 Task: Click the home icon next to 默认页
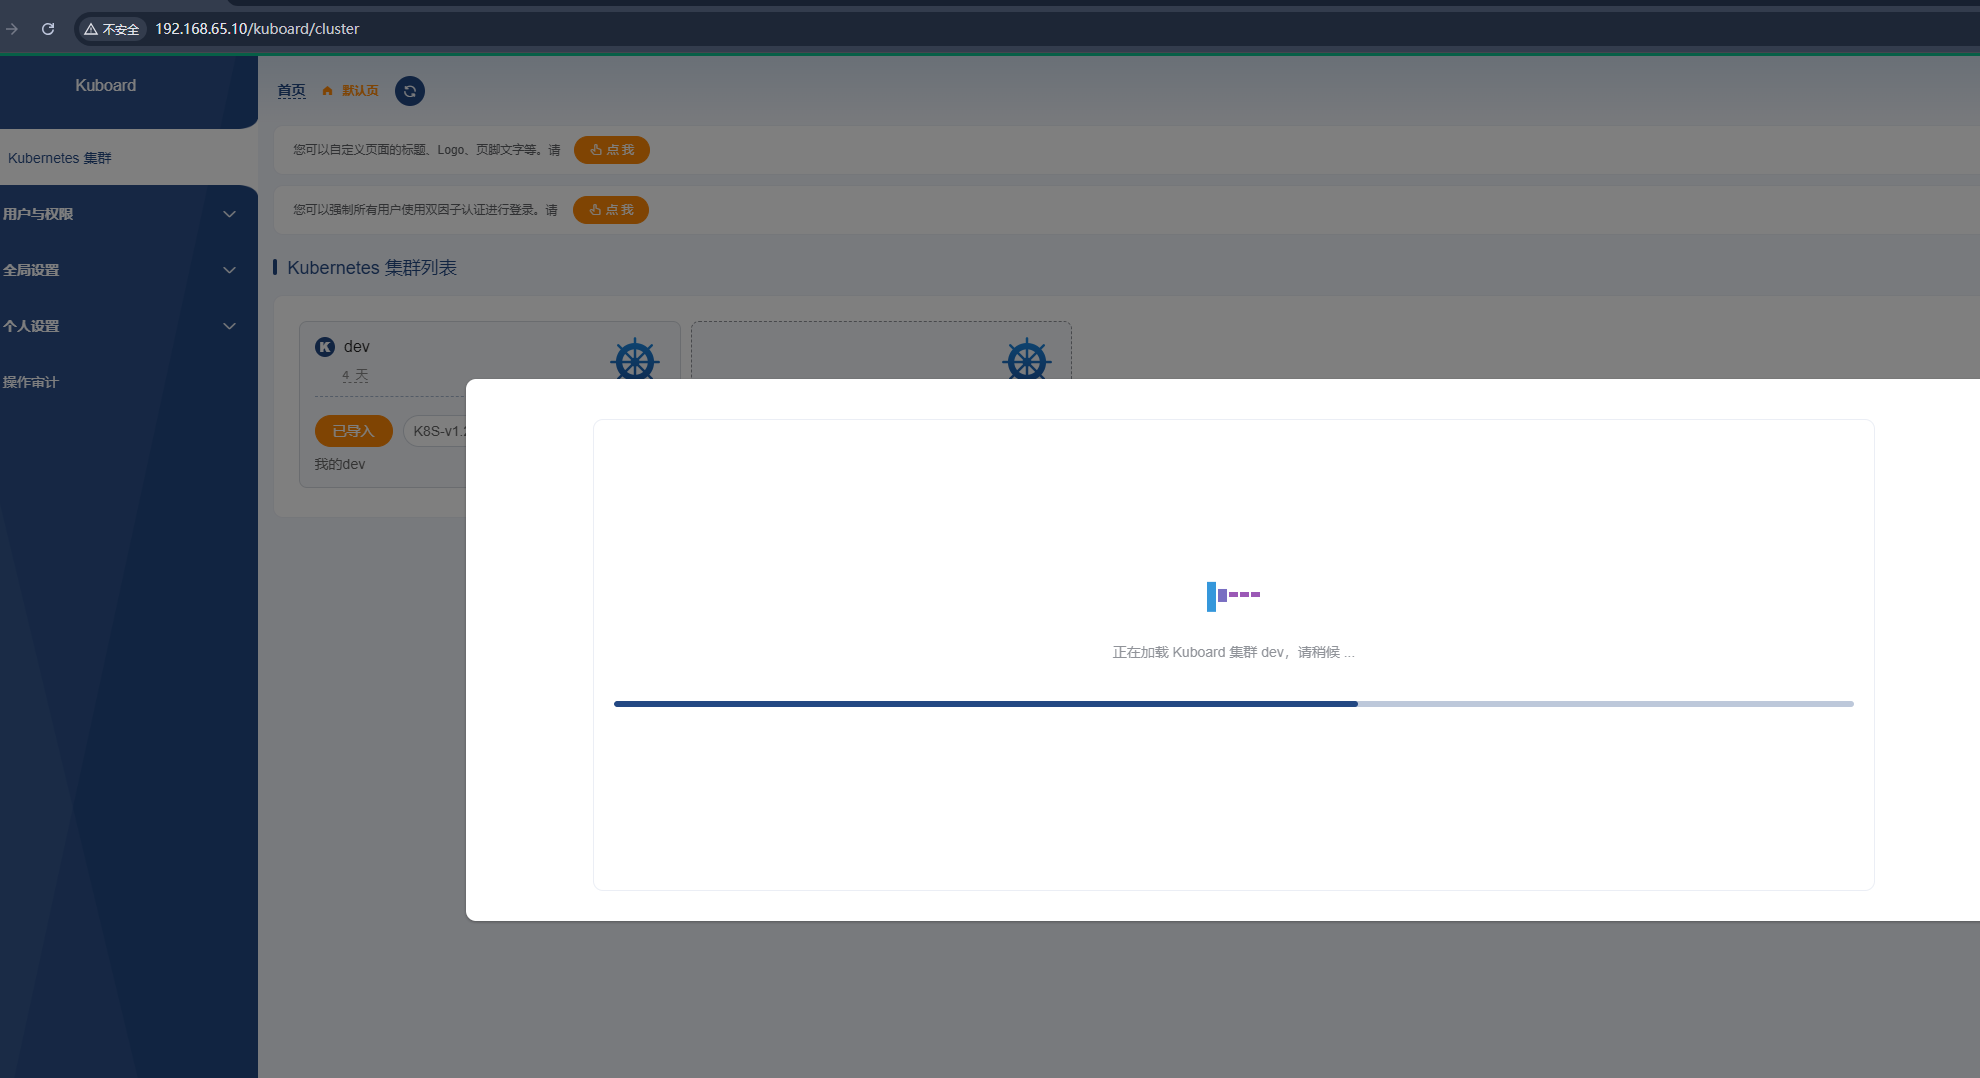(327, 91)
